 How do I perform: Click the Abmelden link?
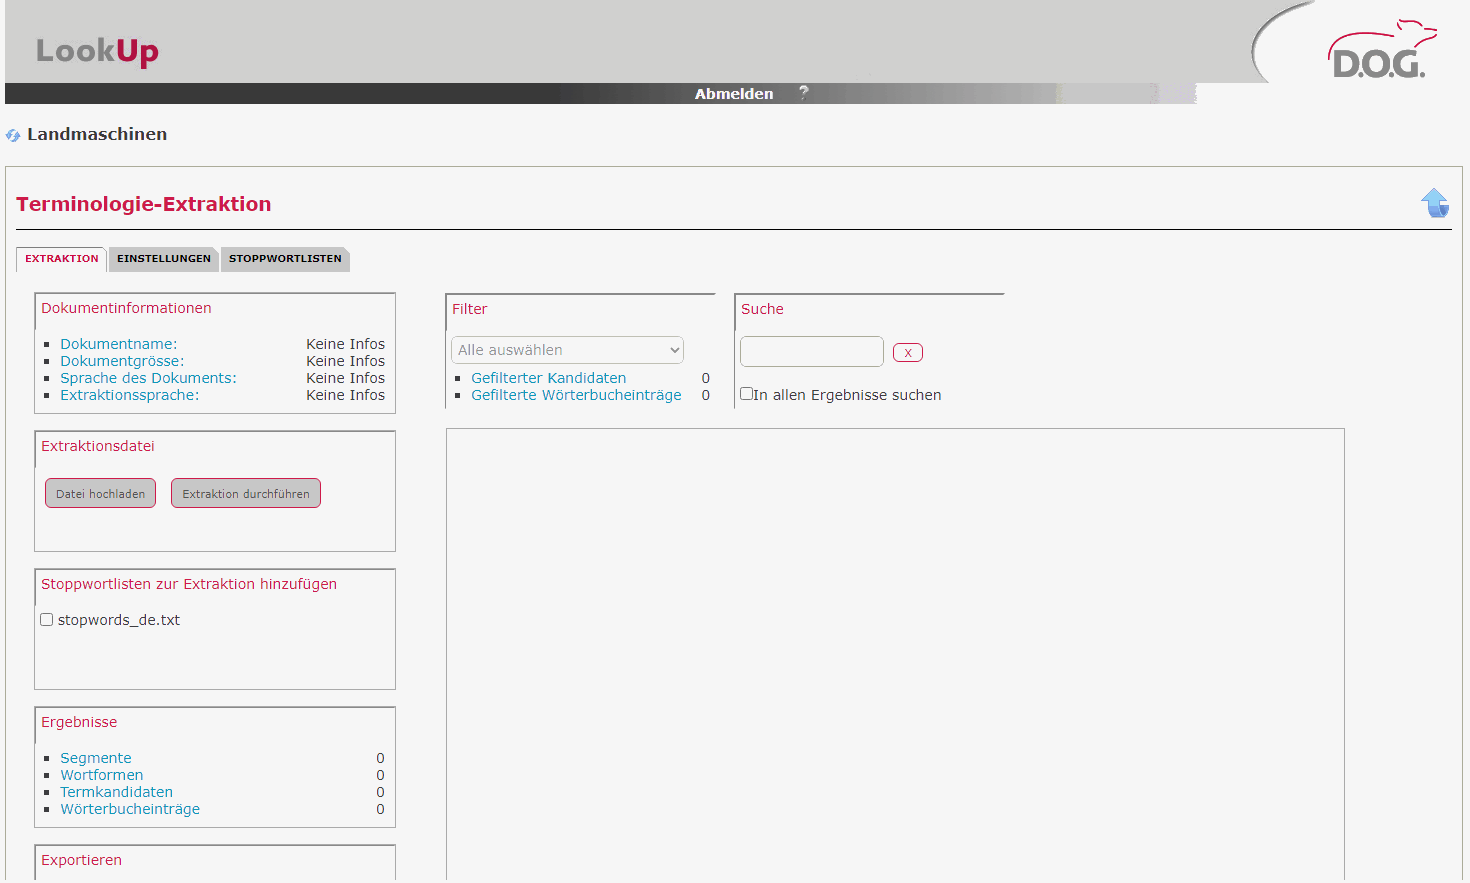(x=734, y=93)
